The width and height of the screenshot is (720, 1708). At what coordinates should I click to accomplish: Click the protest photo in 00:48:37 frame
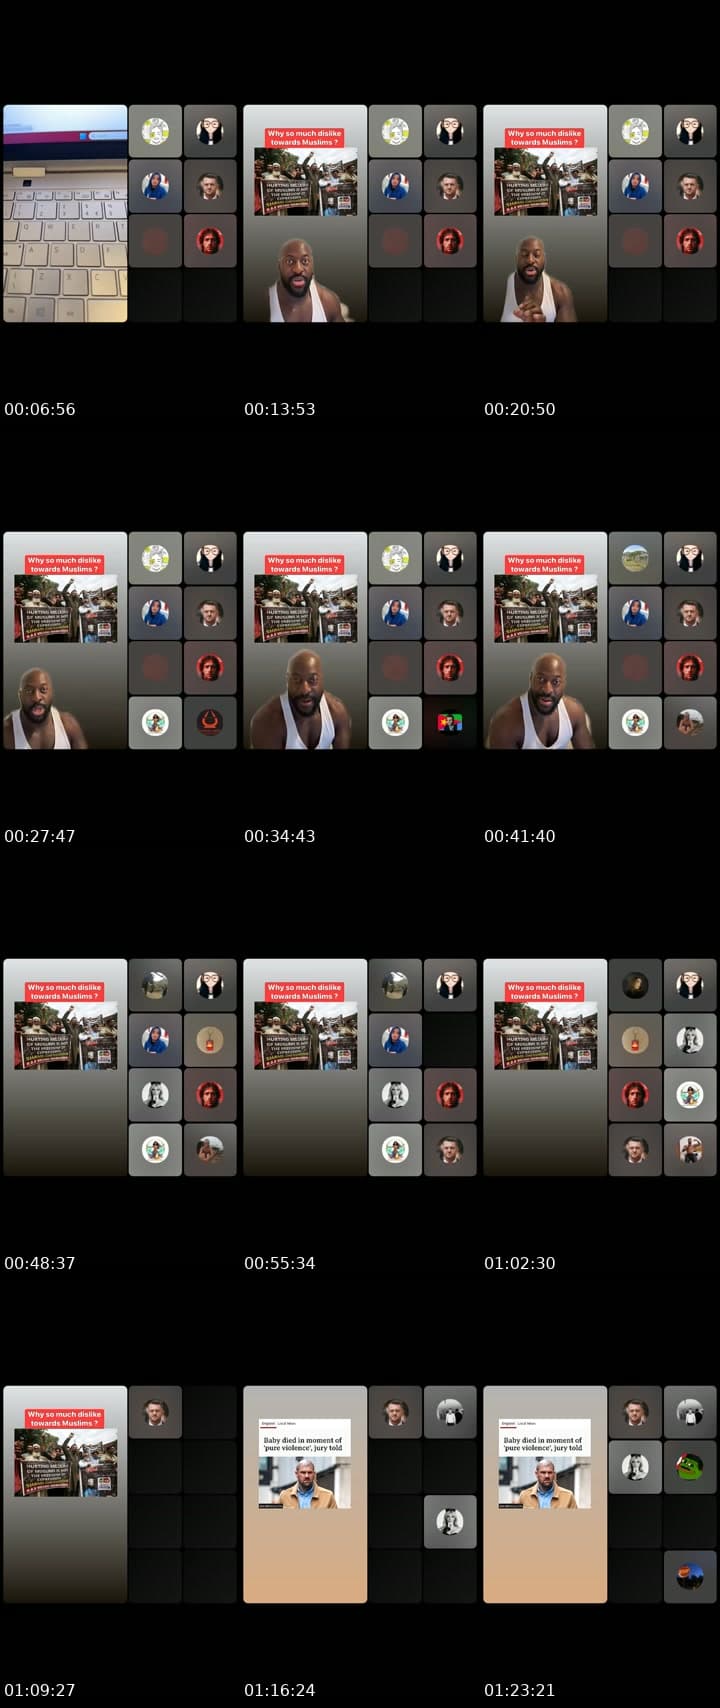coord(65,1036)
